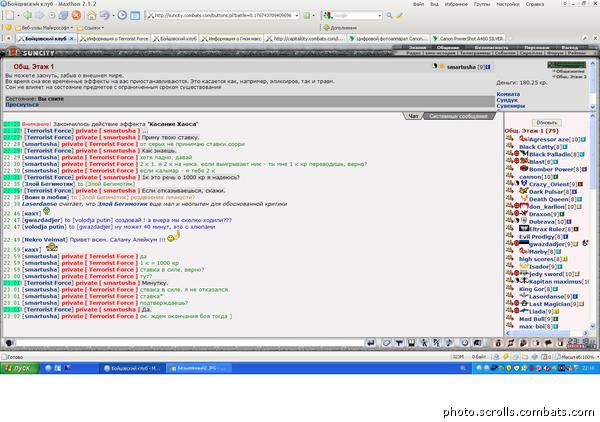Viewport: 600px width, 422px height.
Task: Click 'Nekro Velmat' name in chat greeting line
Action: pyautogui.click(x=44, y=240)
